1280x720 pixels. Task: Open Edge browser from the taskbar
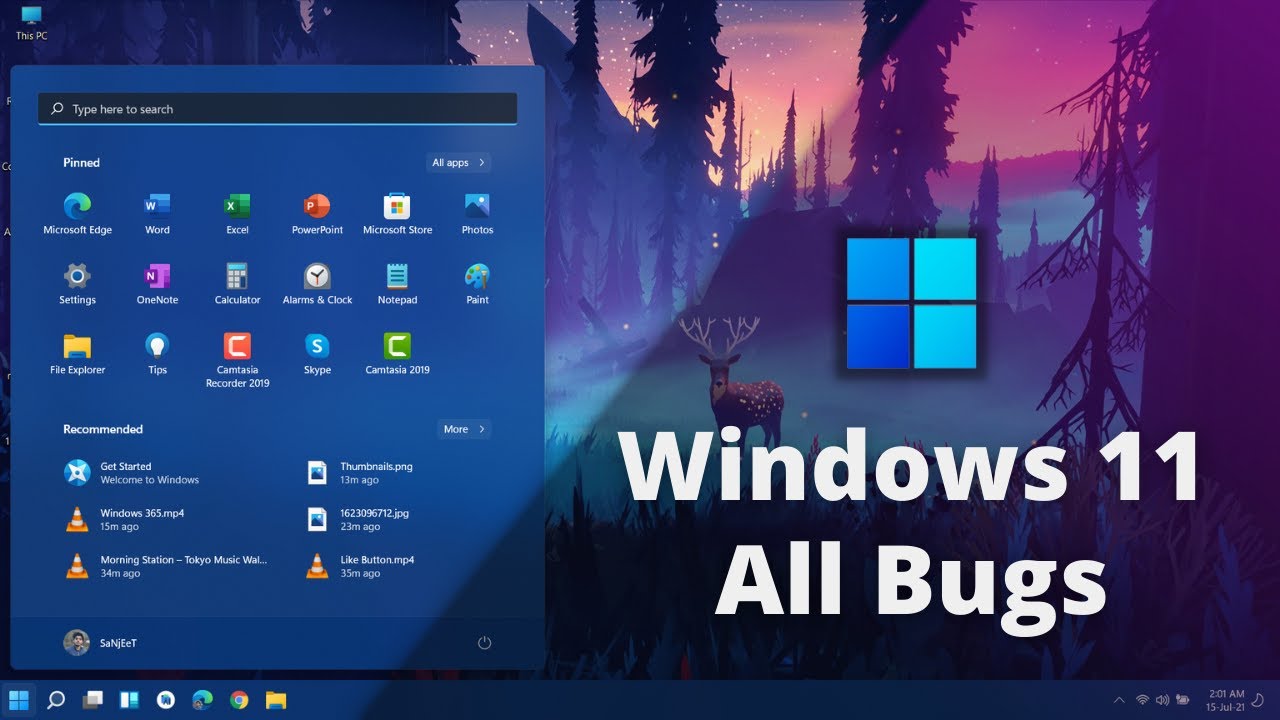tap(202, 699)
